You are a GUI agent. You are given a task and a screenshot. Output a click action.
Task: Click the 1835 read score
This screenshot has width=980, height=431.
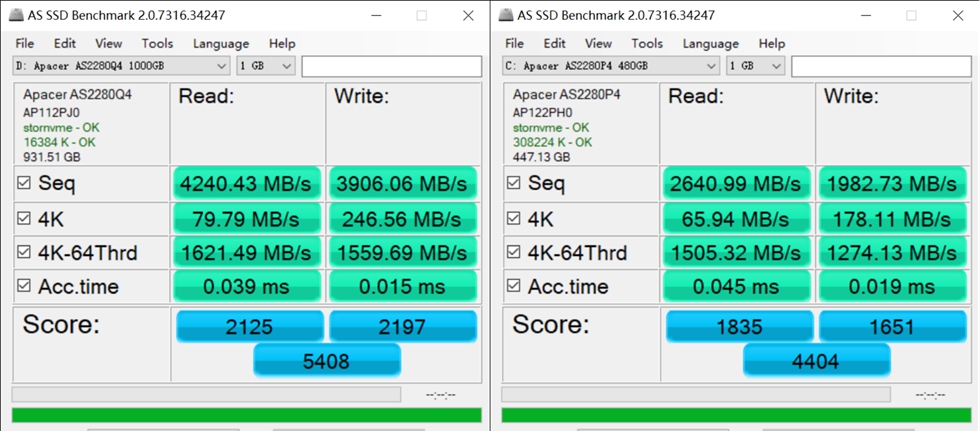point(740,327)
